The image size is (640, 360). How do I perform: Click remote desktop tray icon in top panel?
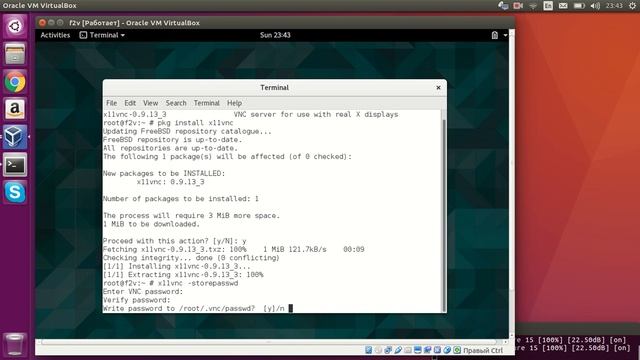click(503, 5)
